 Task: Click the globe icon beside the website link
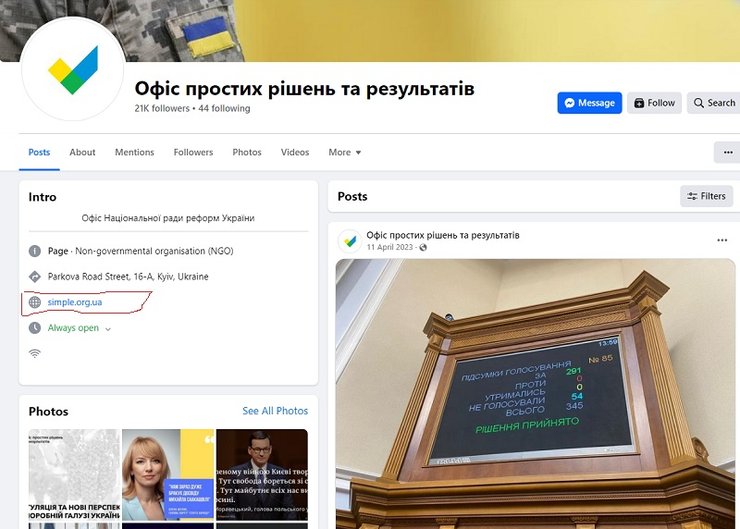[35, 302]
